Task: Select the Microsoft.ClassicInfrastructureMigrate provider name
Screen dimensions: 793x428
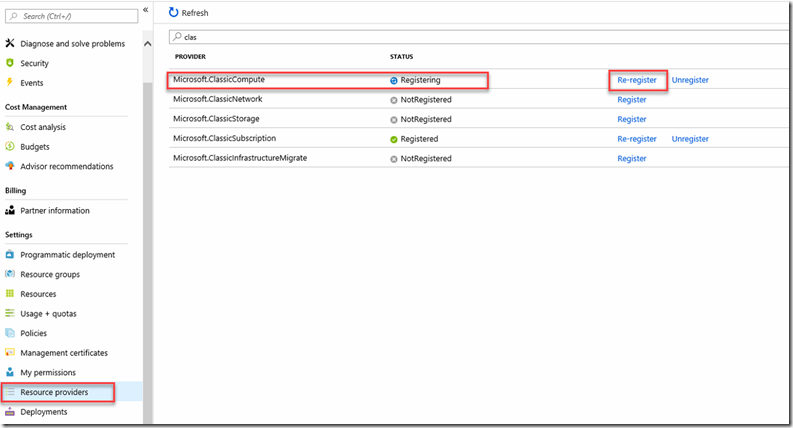Action: point(240,158)
